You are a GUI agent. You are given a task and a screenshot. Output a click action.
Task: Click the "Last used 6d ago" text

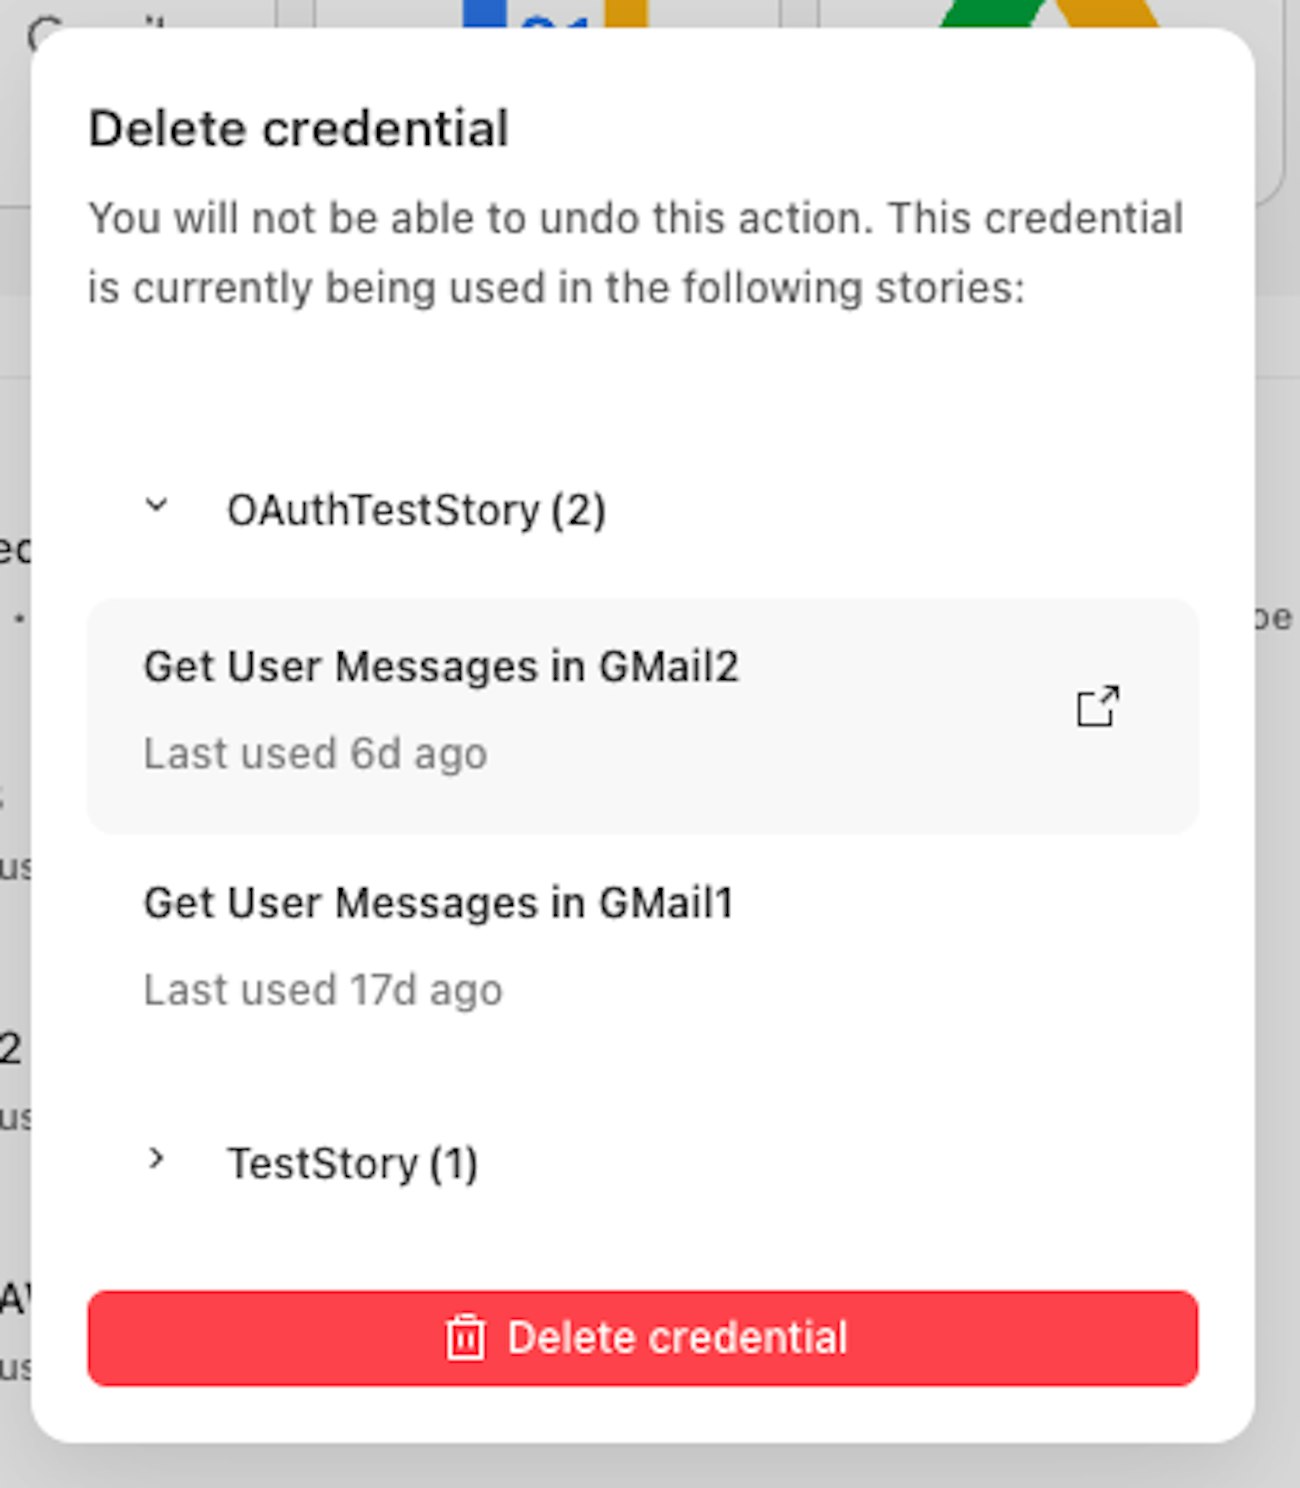click(315, 754)
